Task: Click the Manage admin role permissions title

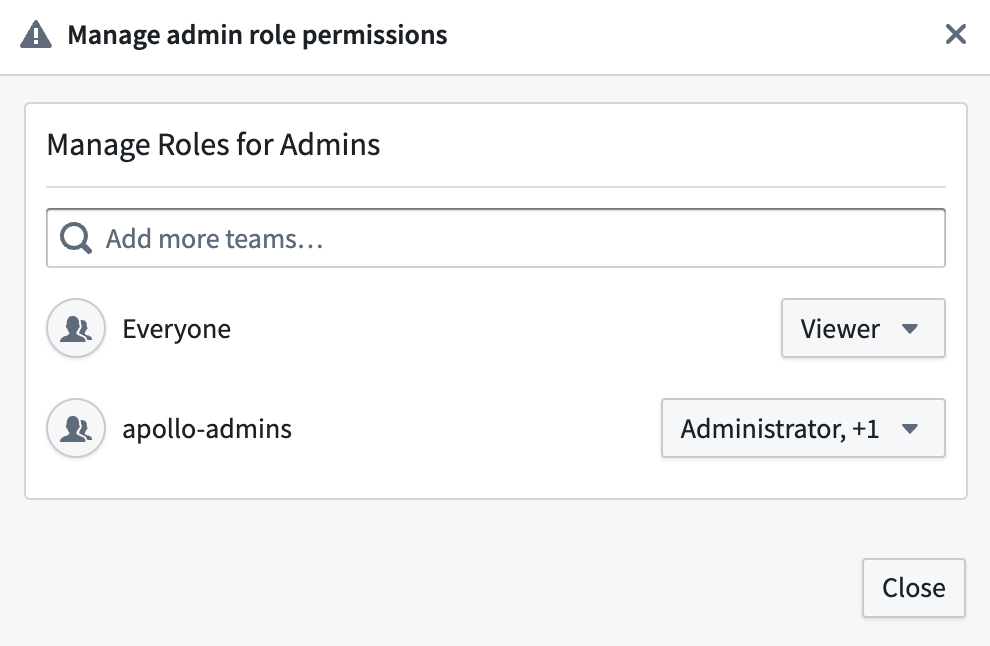Action: tap(258, 35)
